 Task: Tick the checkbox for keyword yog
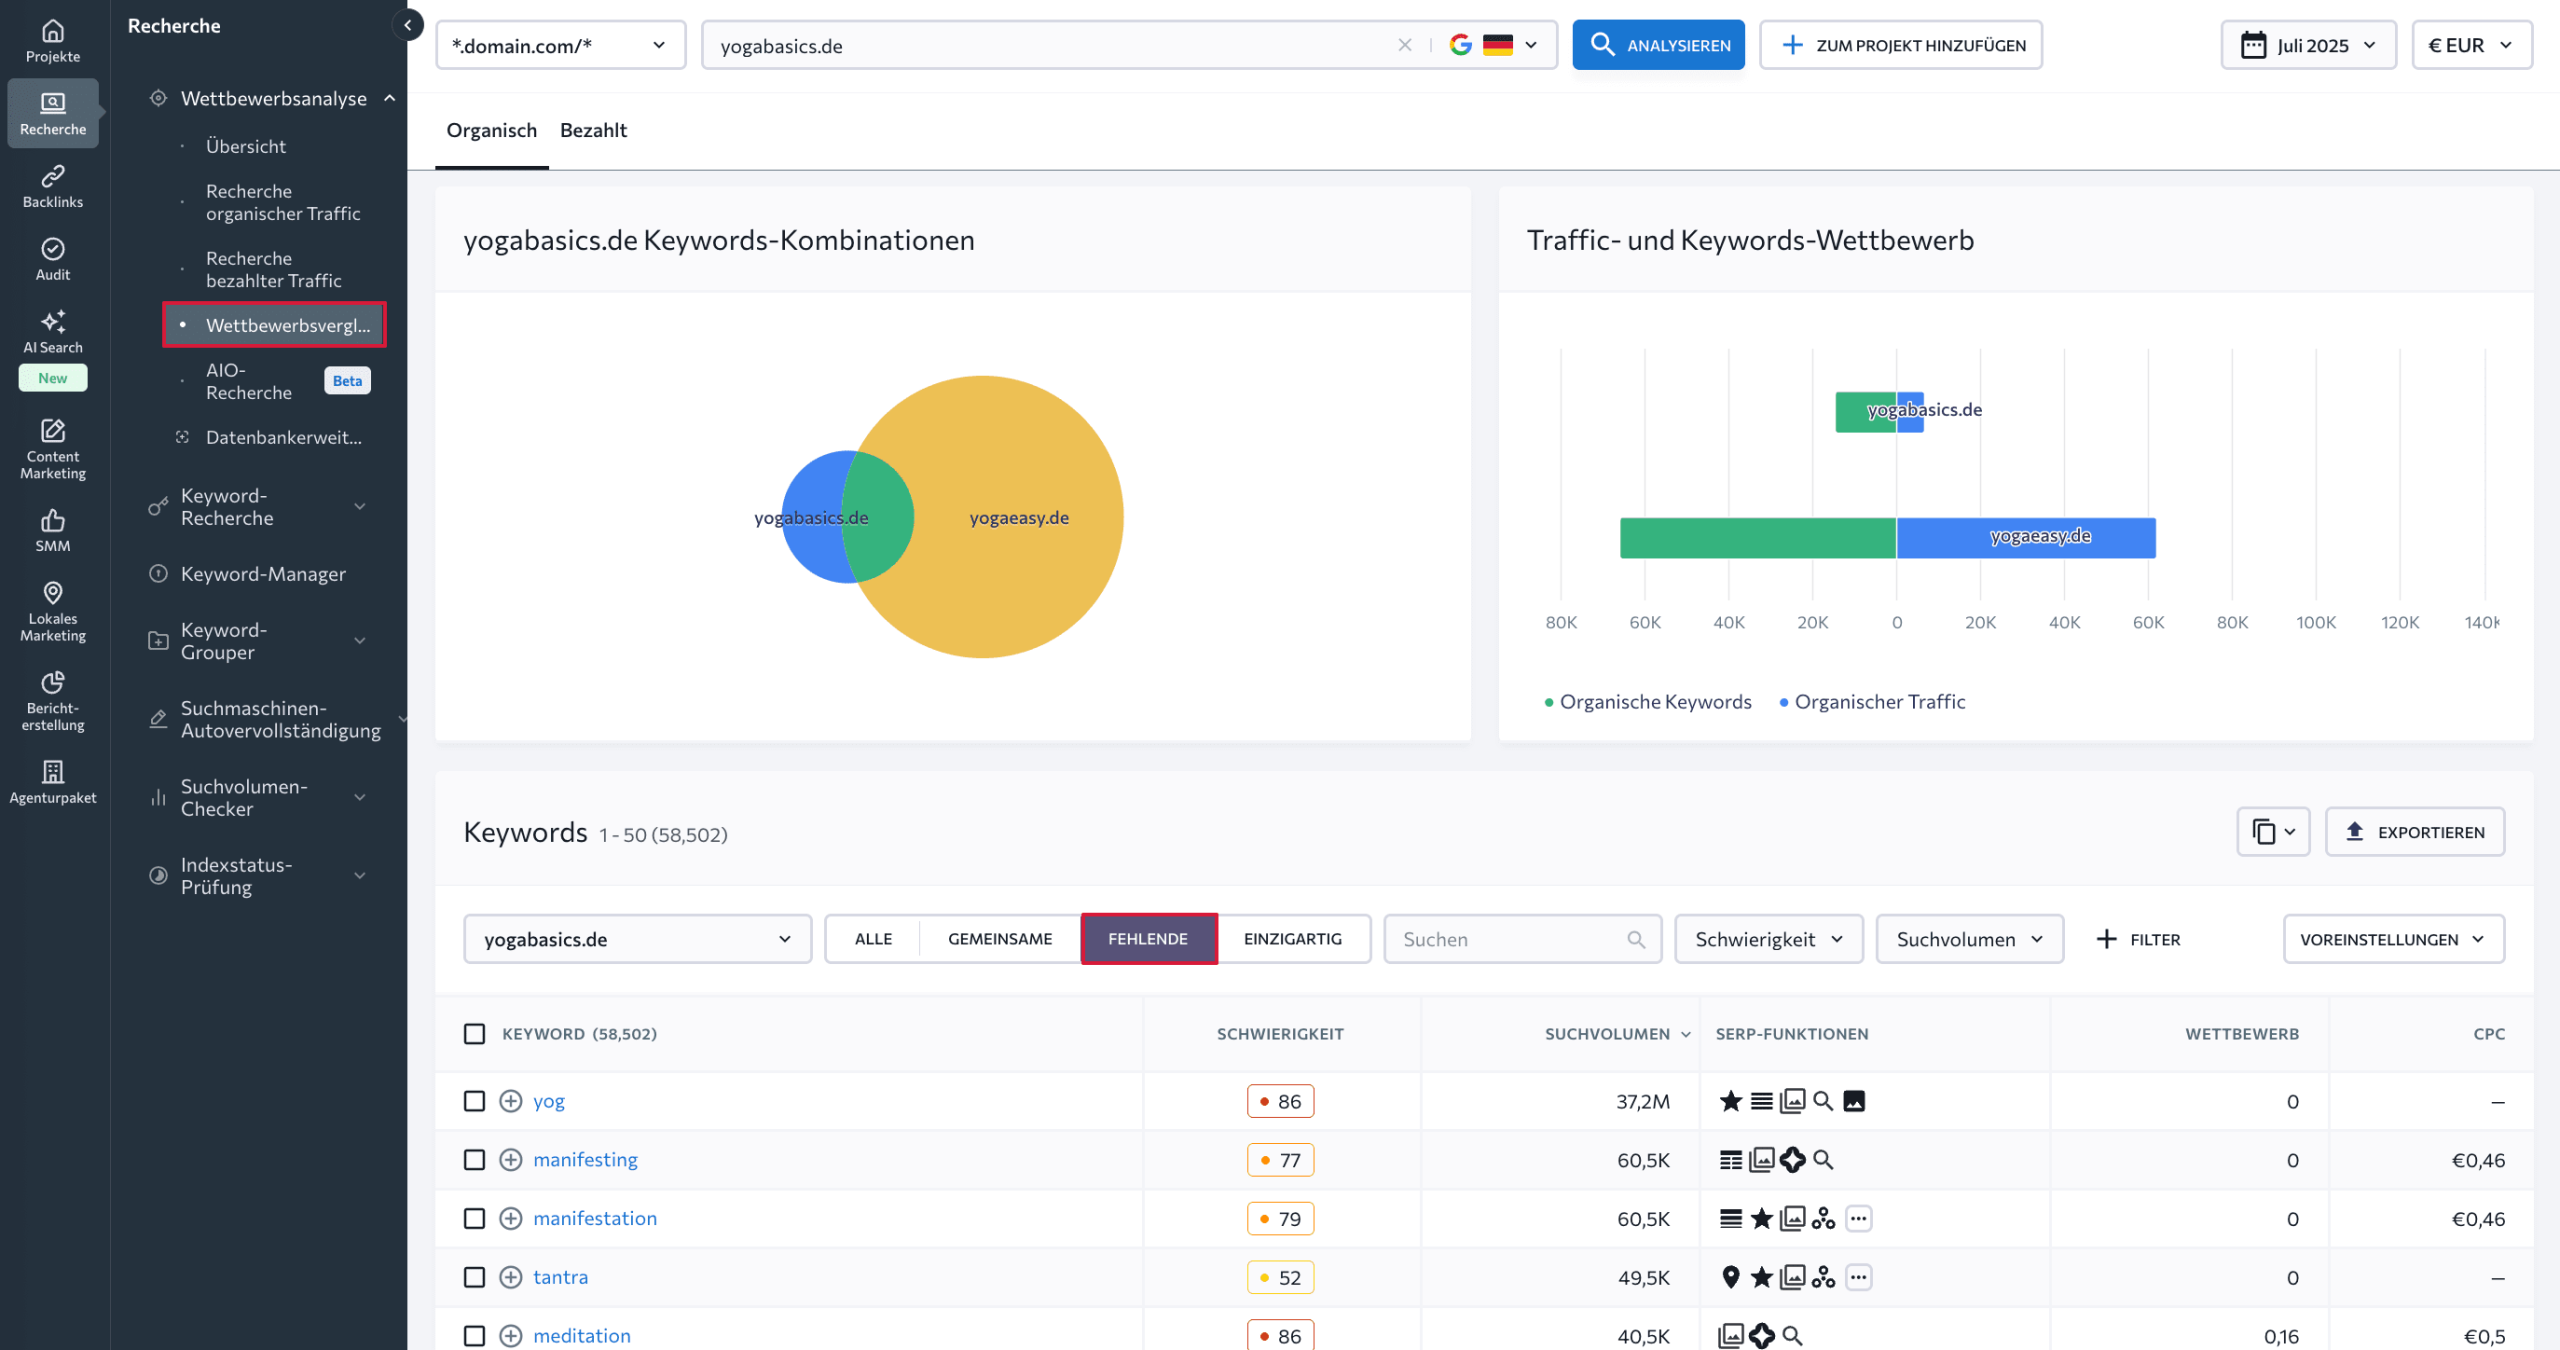(475, 1101)
